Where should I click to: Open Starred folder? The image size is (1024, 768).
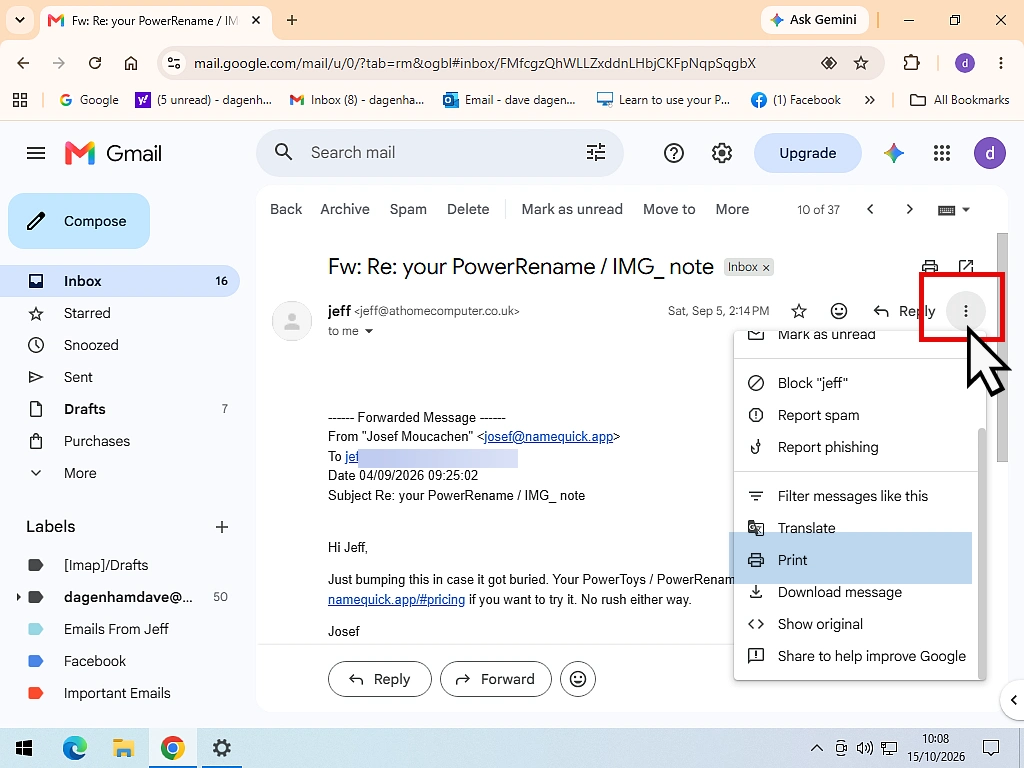point(120,313)
